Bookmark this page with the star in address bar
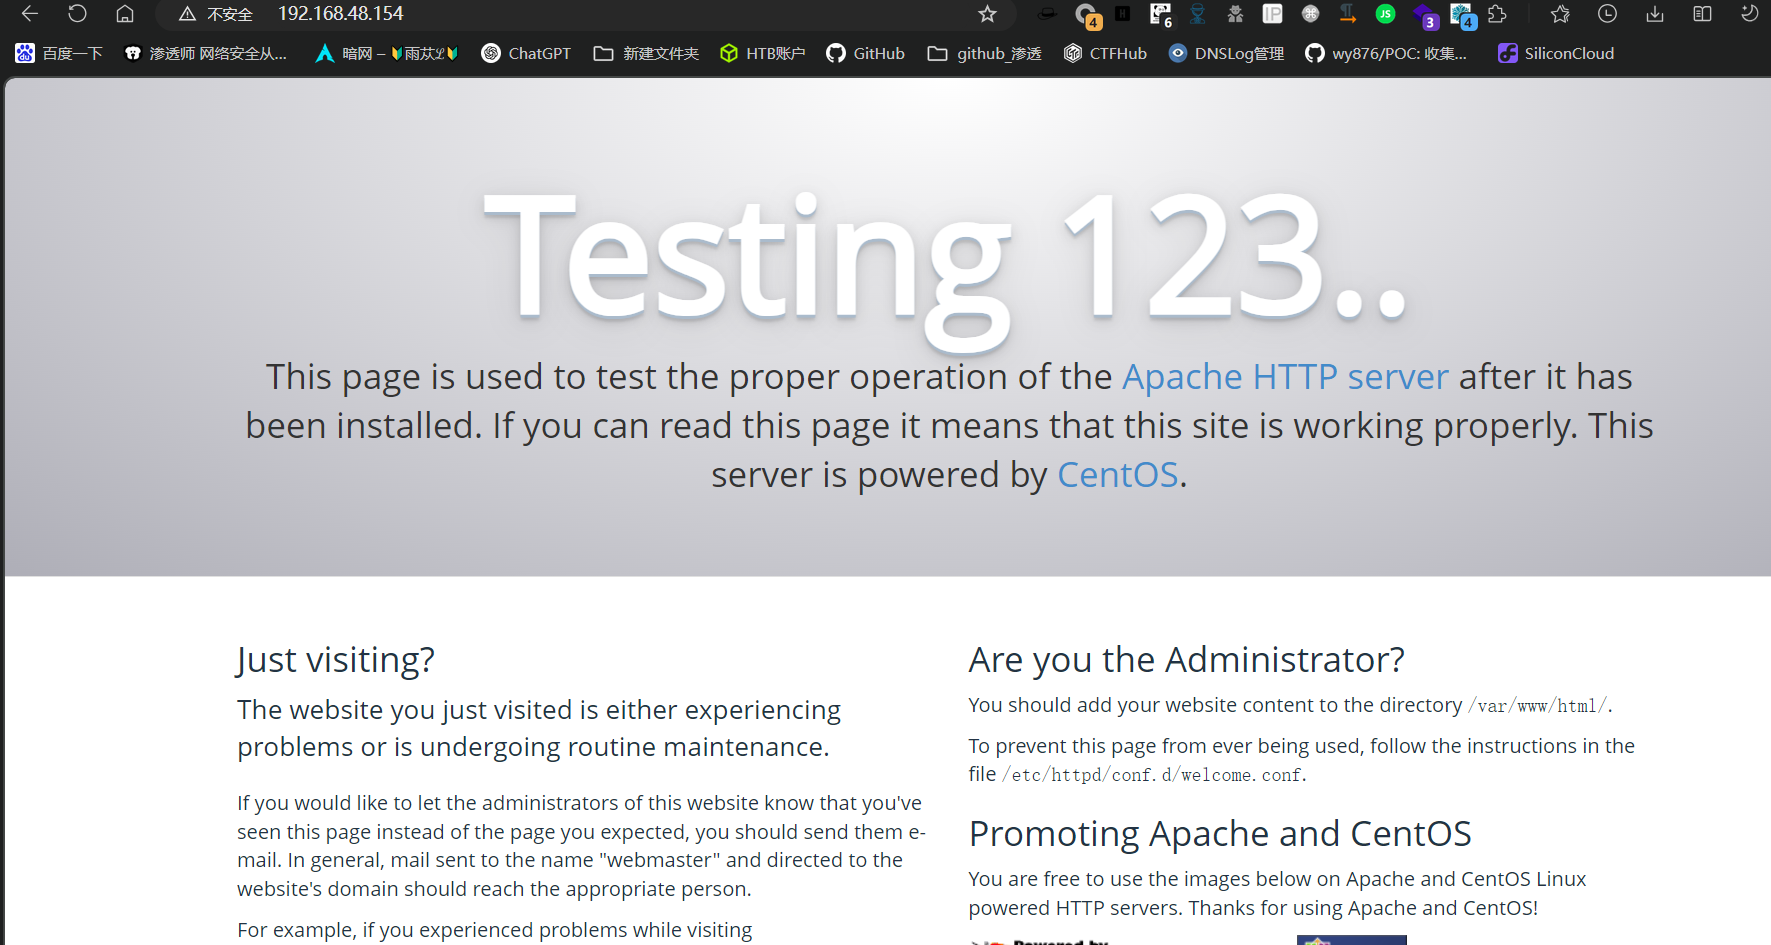The image size is (1771, 945). coord(988,14)
